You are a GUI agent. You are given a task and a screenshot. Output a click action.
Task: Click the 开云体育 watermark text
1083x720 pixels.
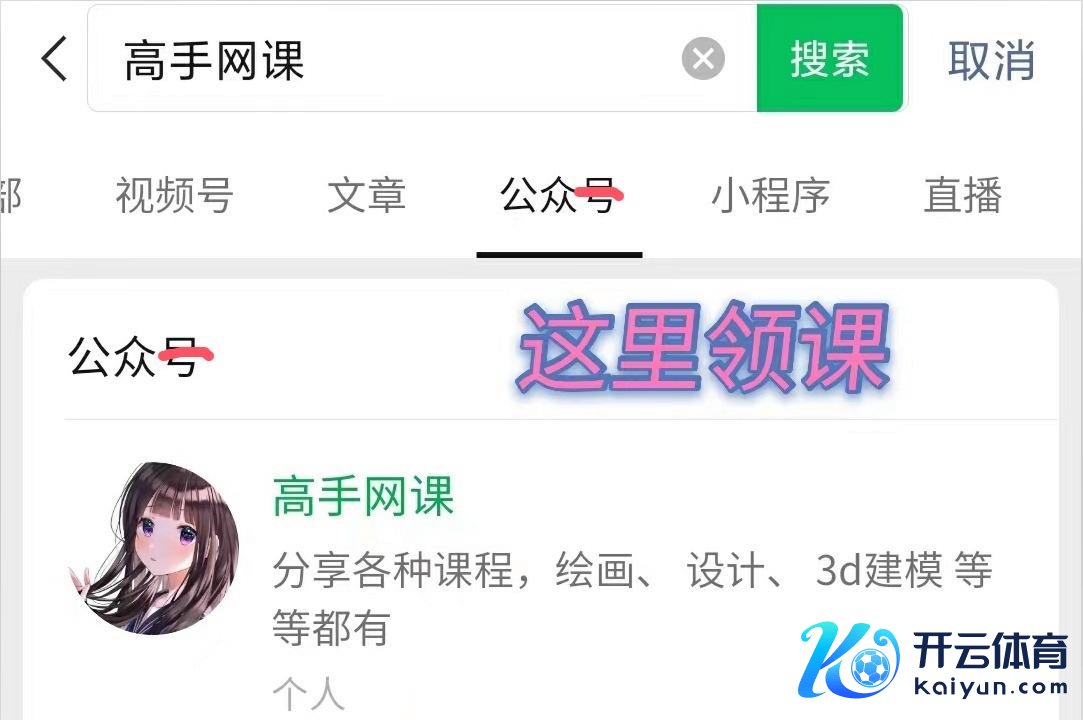(x=990, y=651)
